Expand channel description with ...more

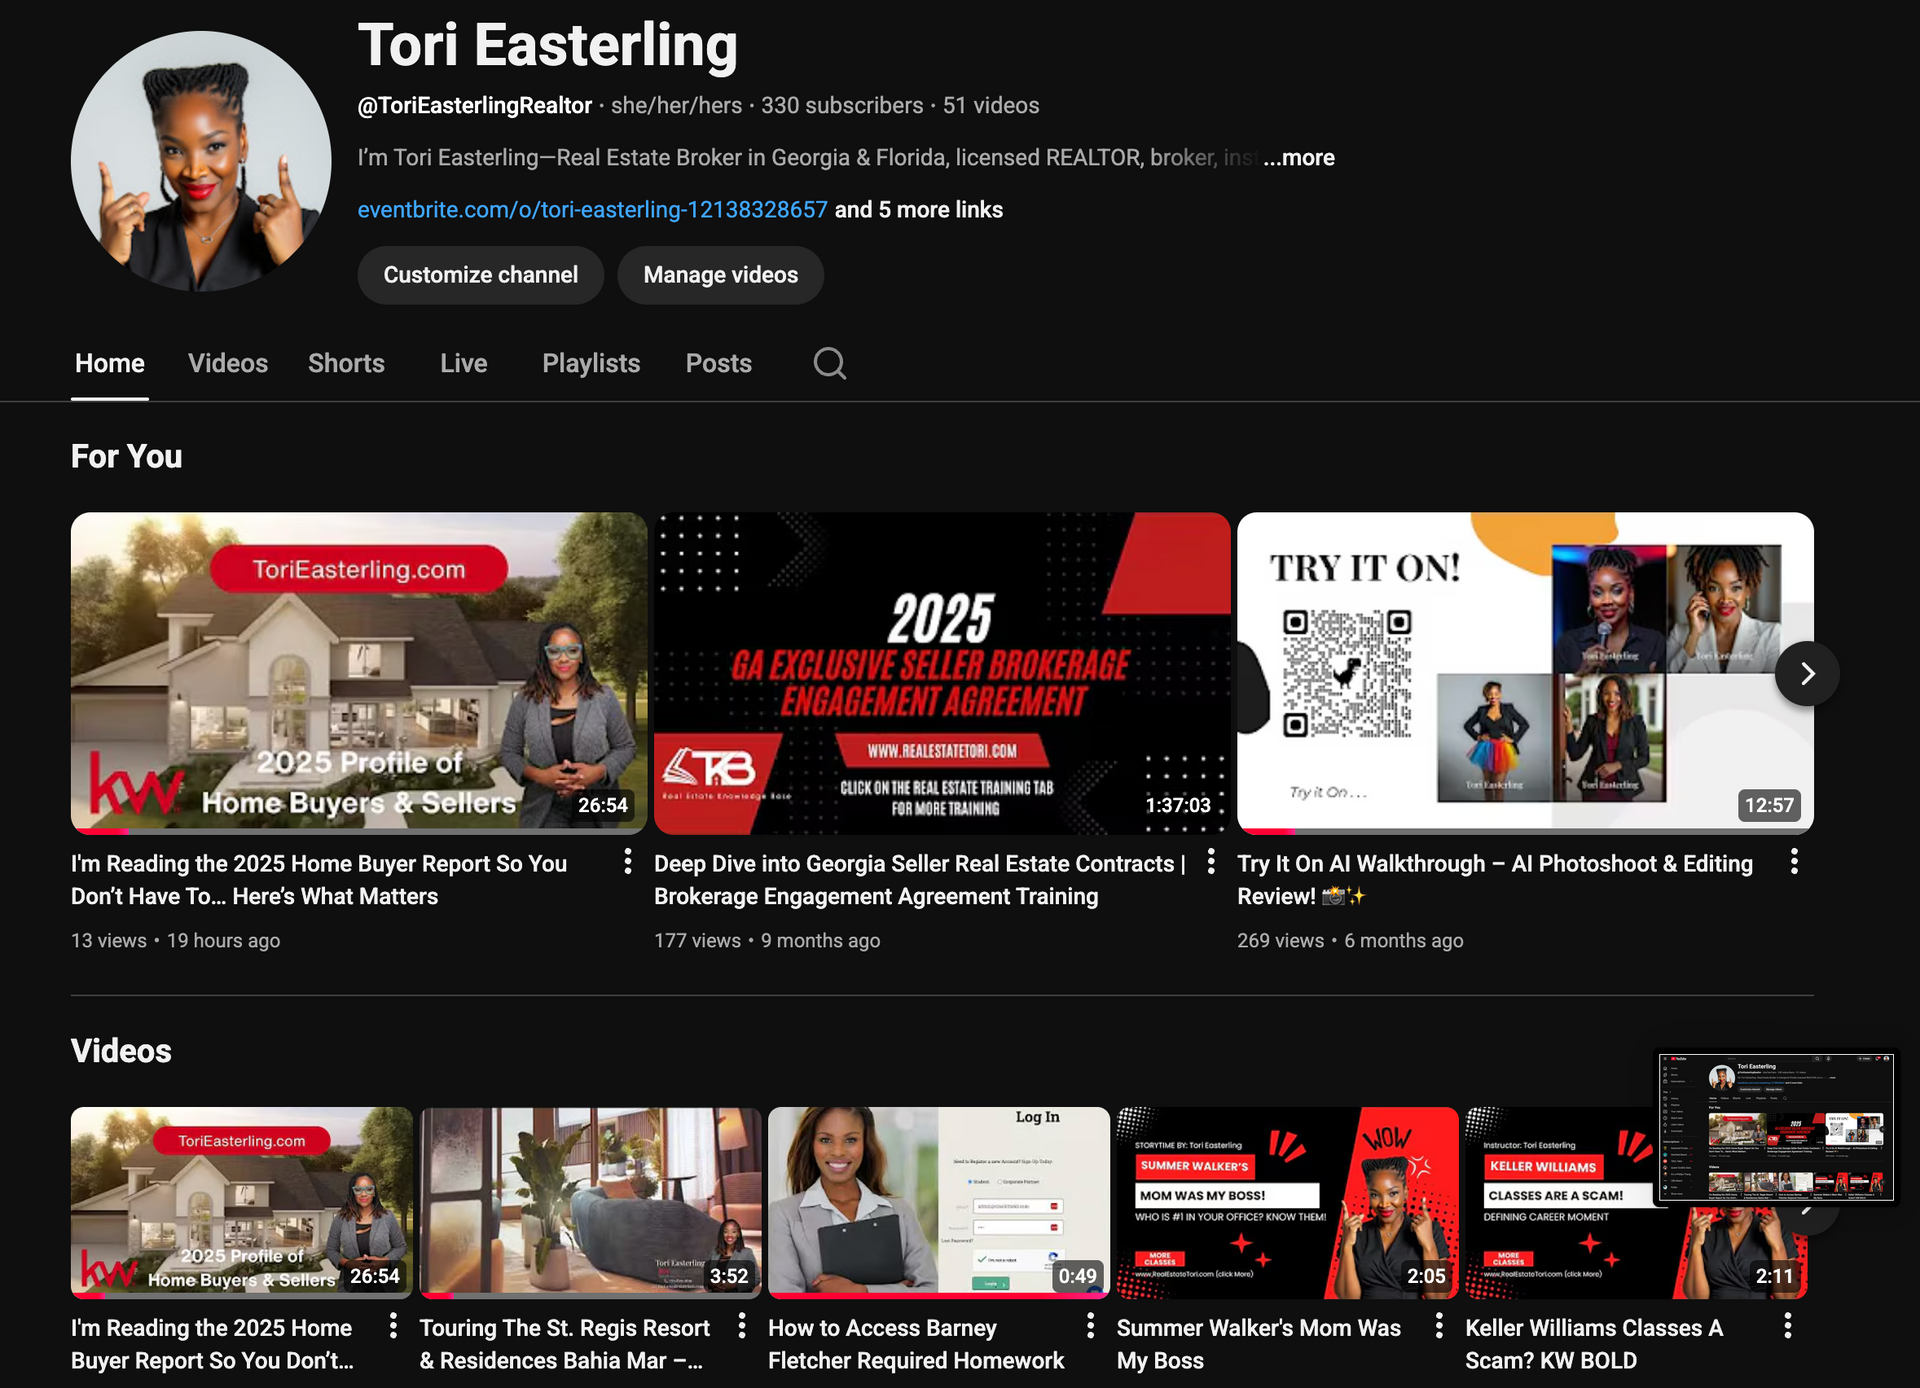(1298, 158)
